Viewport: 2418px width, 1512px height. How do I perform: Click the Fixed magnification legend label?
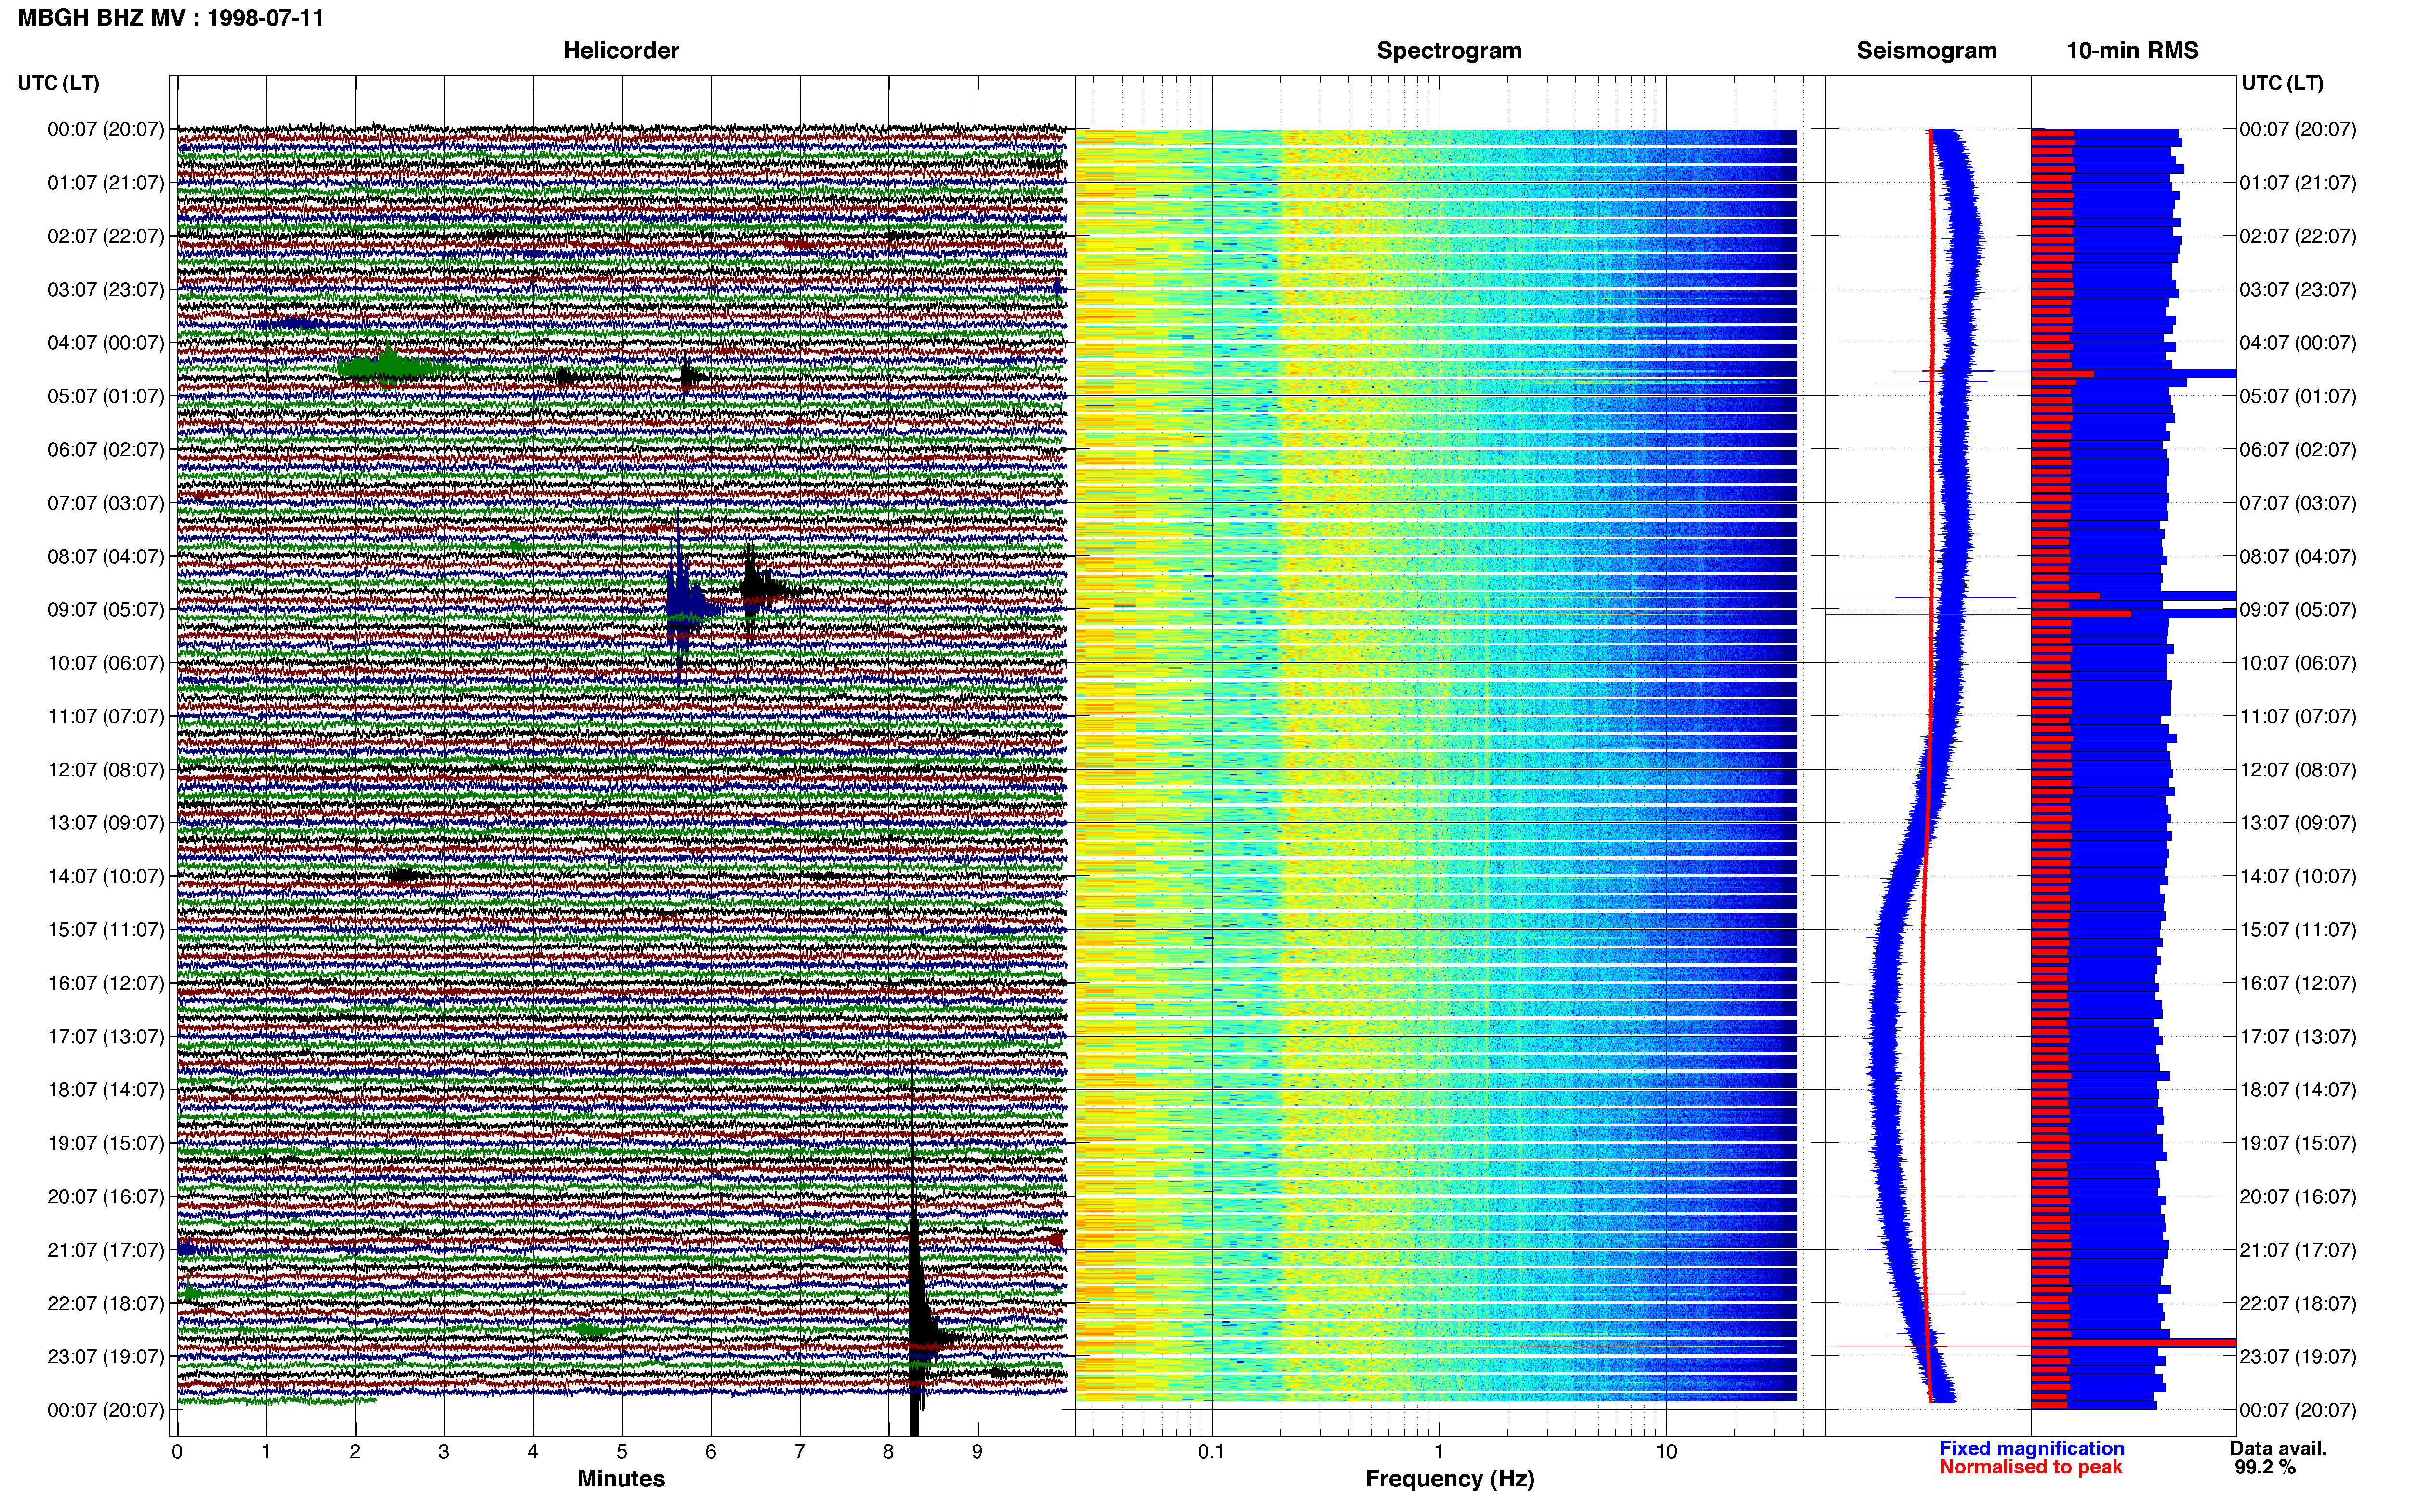[2032, 1448]
